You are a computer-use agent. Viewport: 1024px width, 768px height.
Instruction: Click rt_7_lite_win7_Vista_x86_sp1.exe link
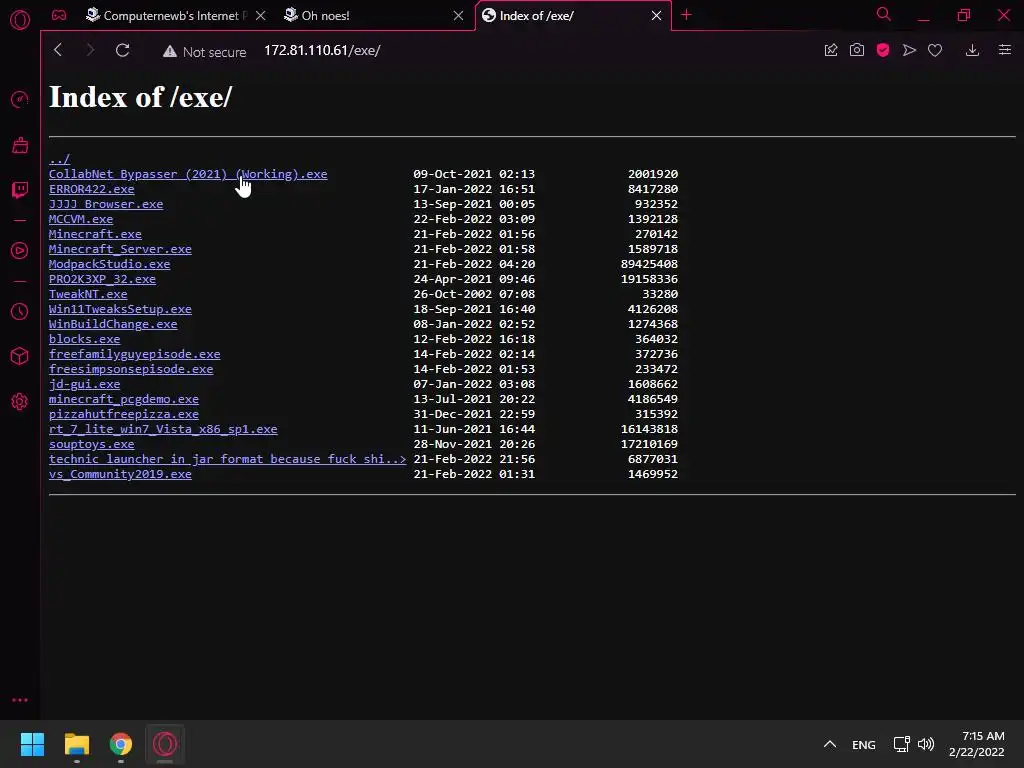[x=163, y=429]
